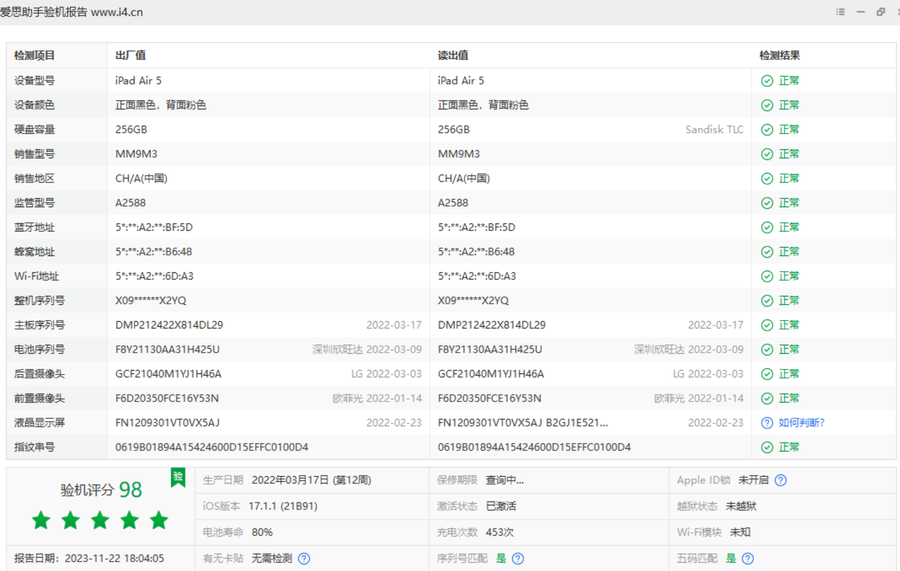Click the check icon in 设备颜色 row

tap(767, 105)
